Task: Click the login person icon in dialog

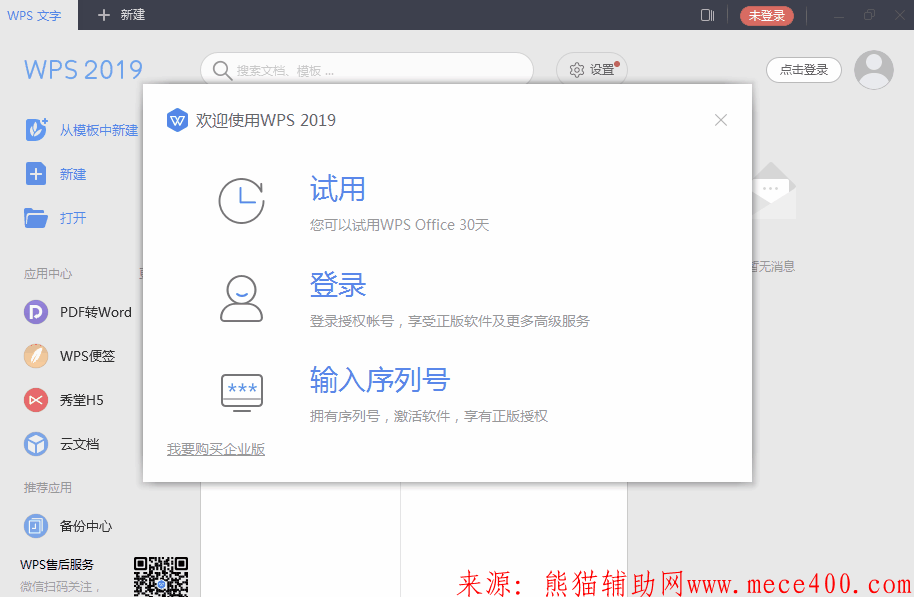Action: (241, 298)
